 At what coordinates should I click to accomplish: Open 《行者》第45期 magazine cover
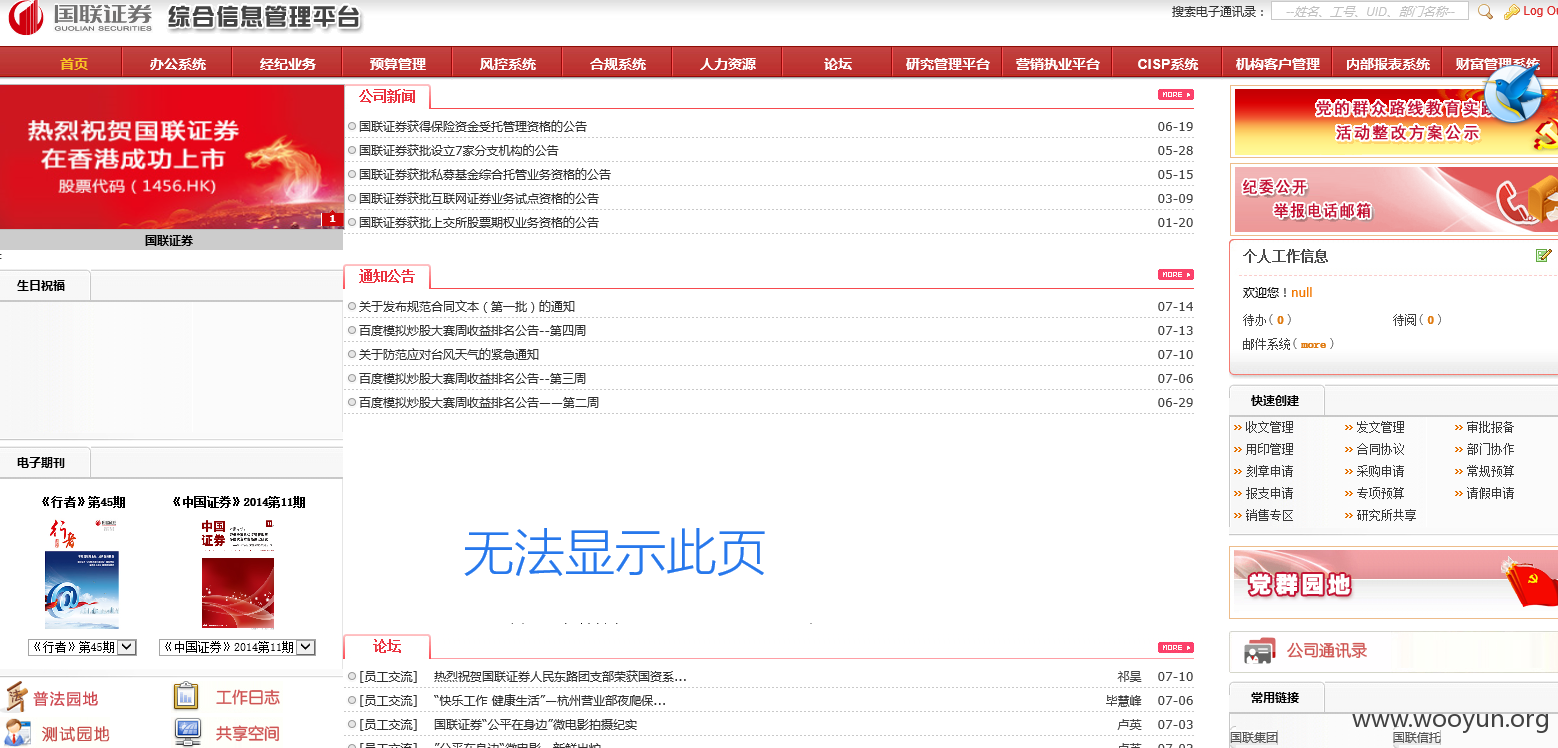(x=81, y=573)
